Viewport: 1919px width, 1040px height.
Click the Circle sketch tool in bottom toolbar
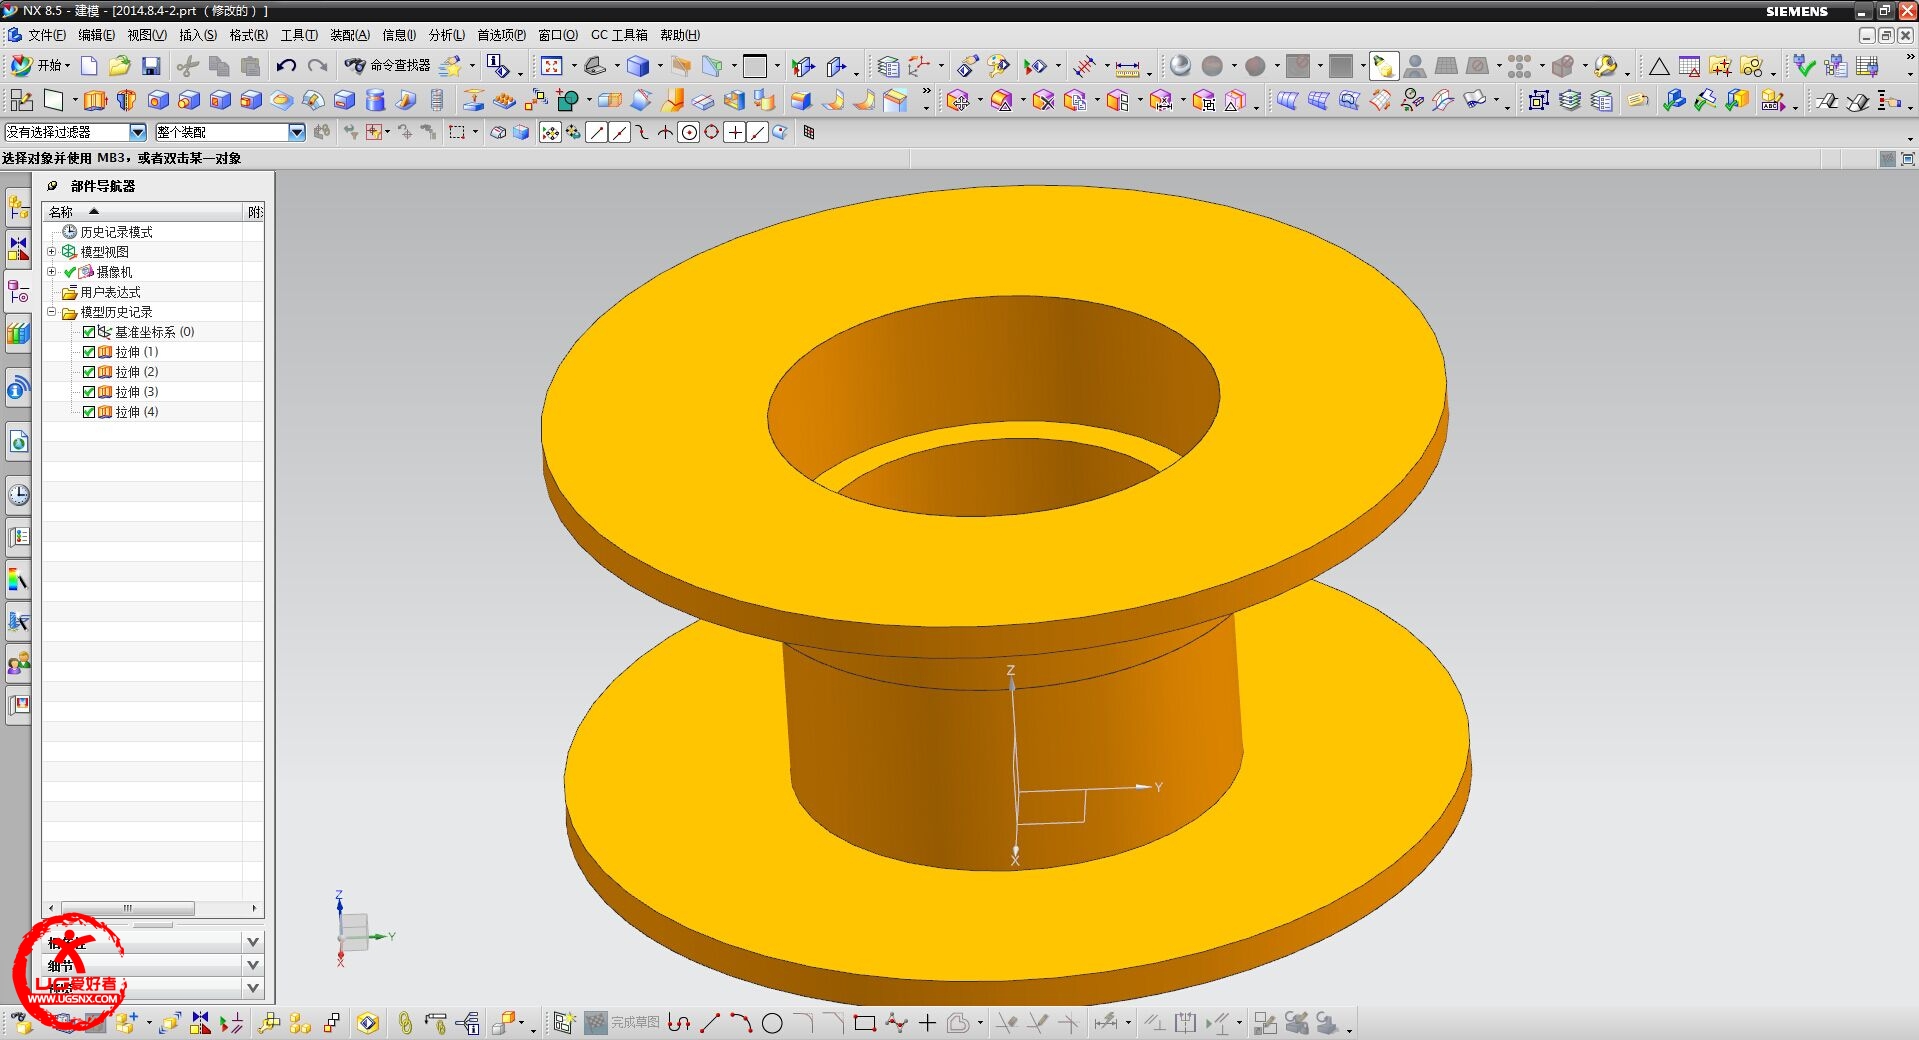[x=772, y=1023]
